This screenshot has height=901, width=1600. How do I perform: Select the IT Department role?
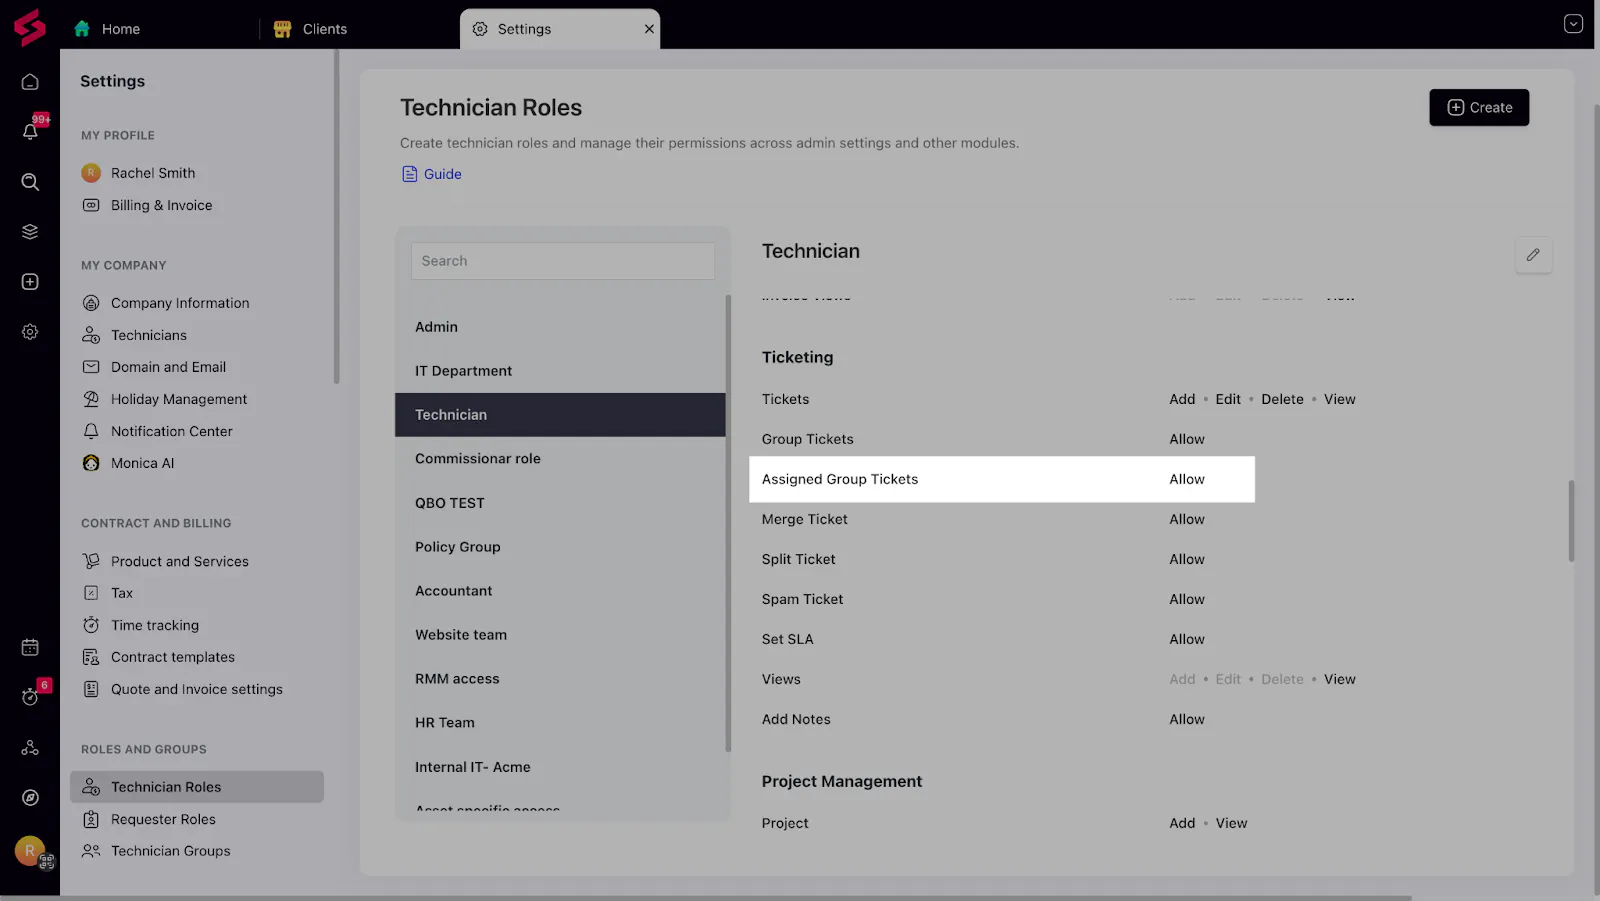[x=463, y=371]
